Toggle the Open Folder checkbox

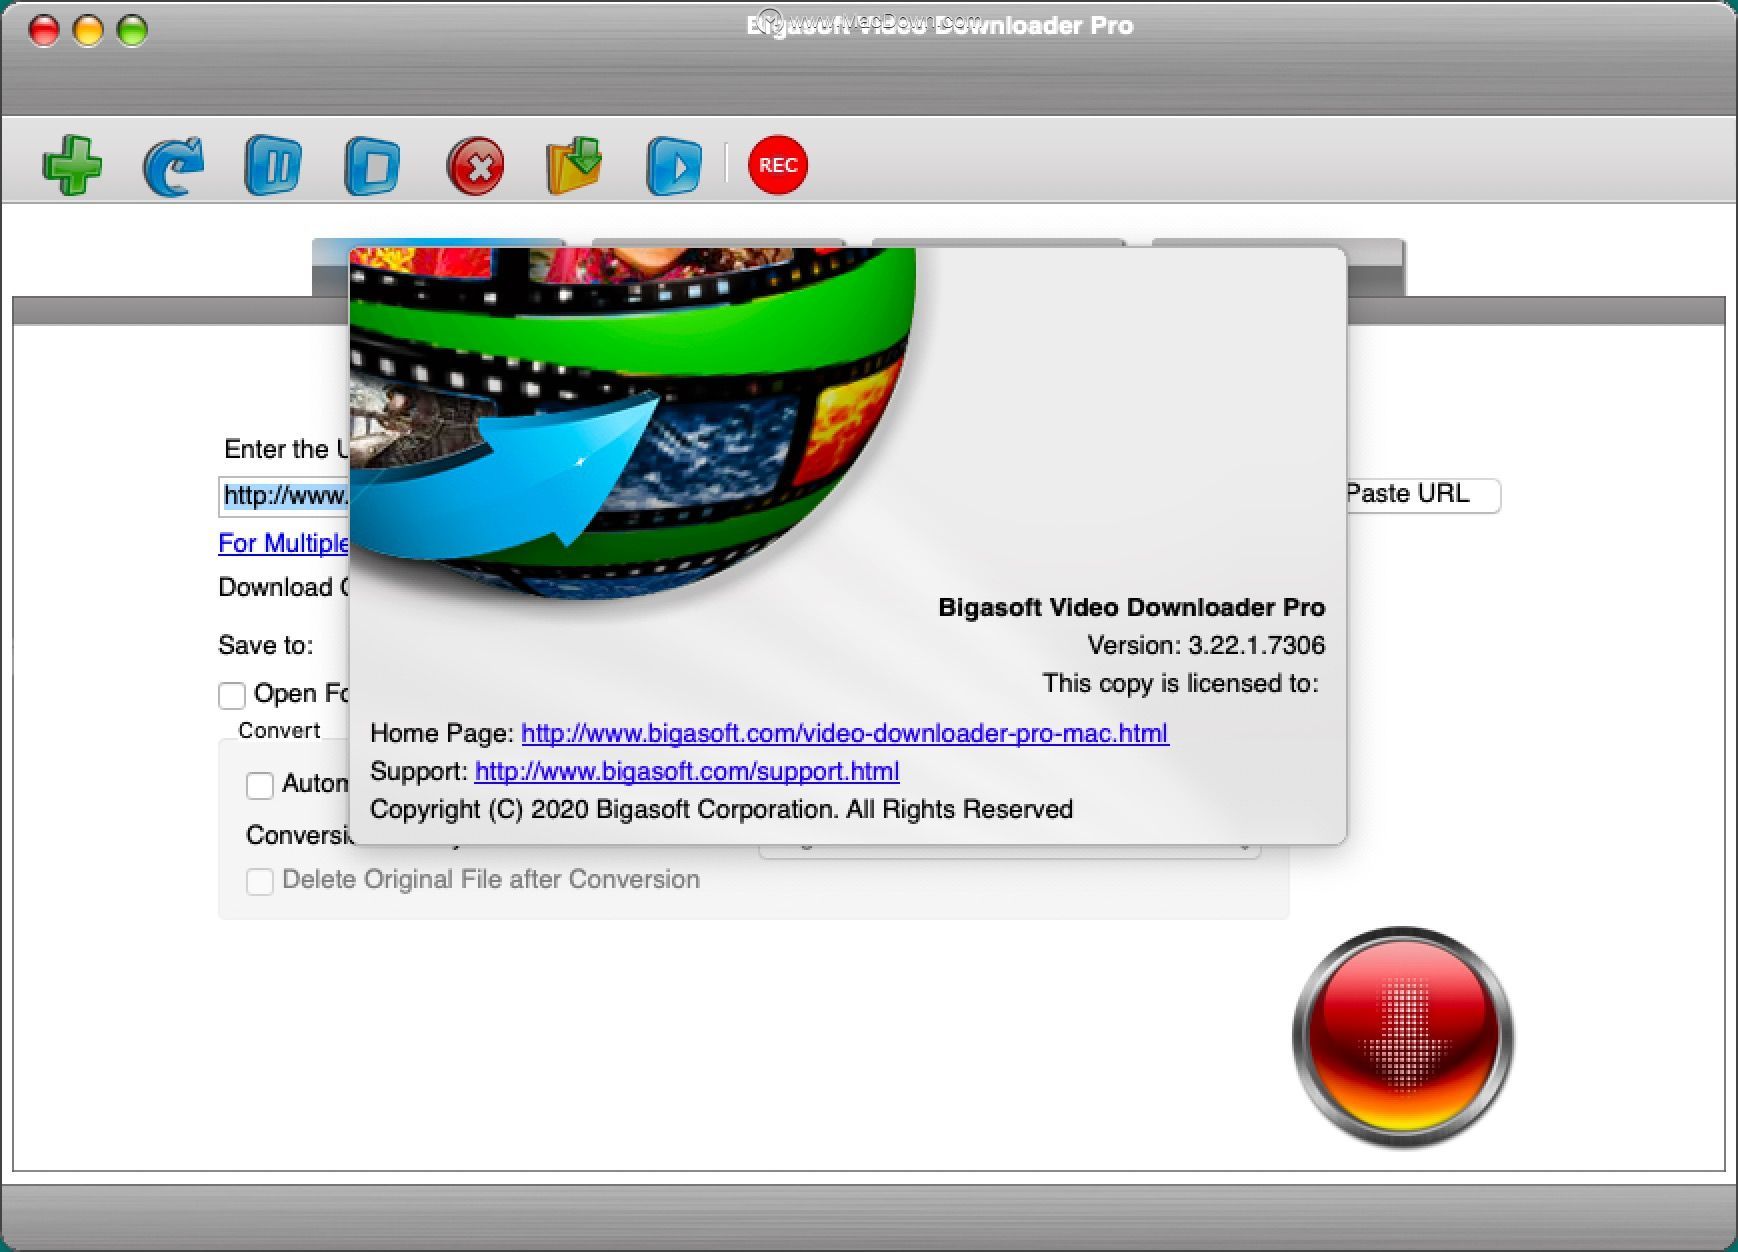(x=232, y=695)
